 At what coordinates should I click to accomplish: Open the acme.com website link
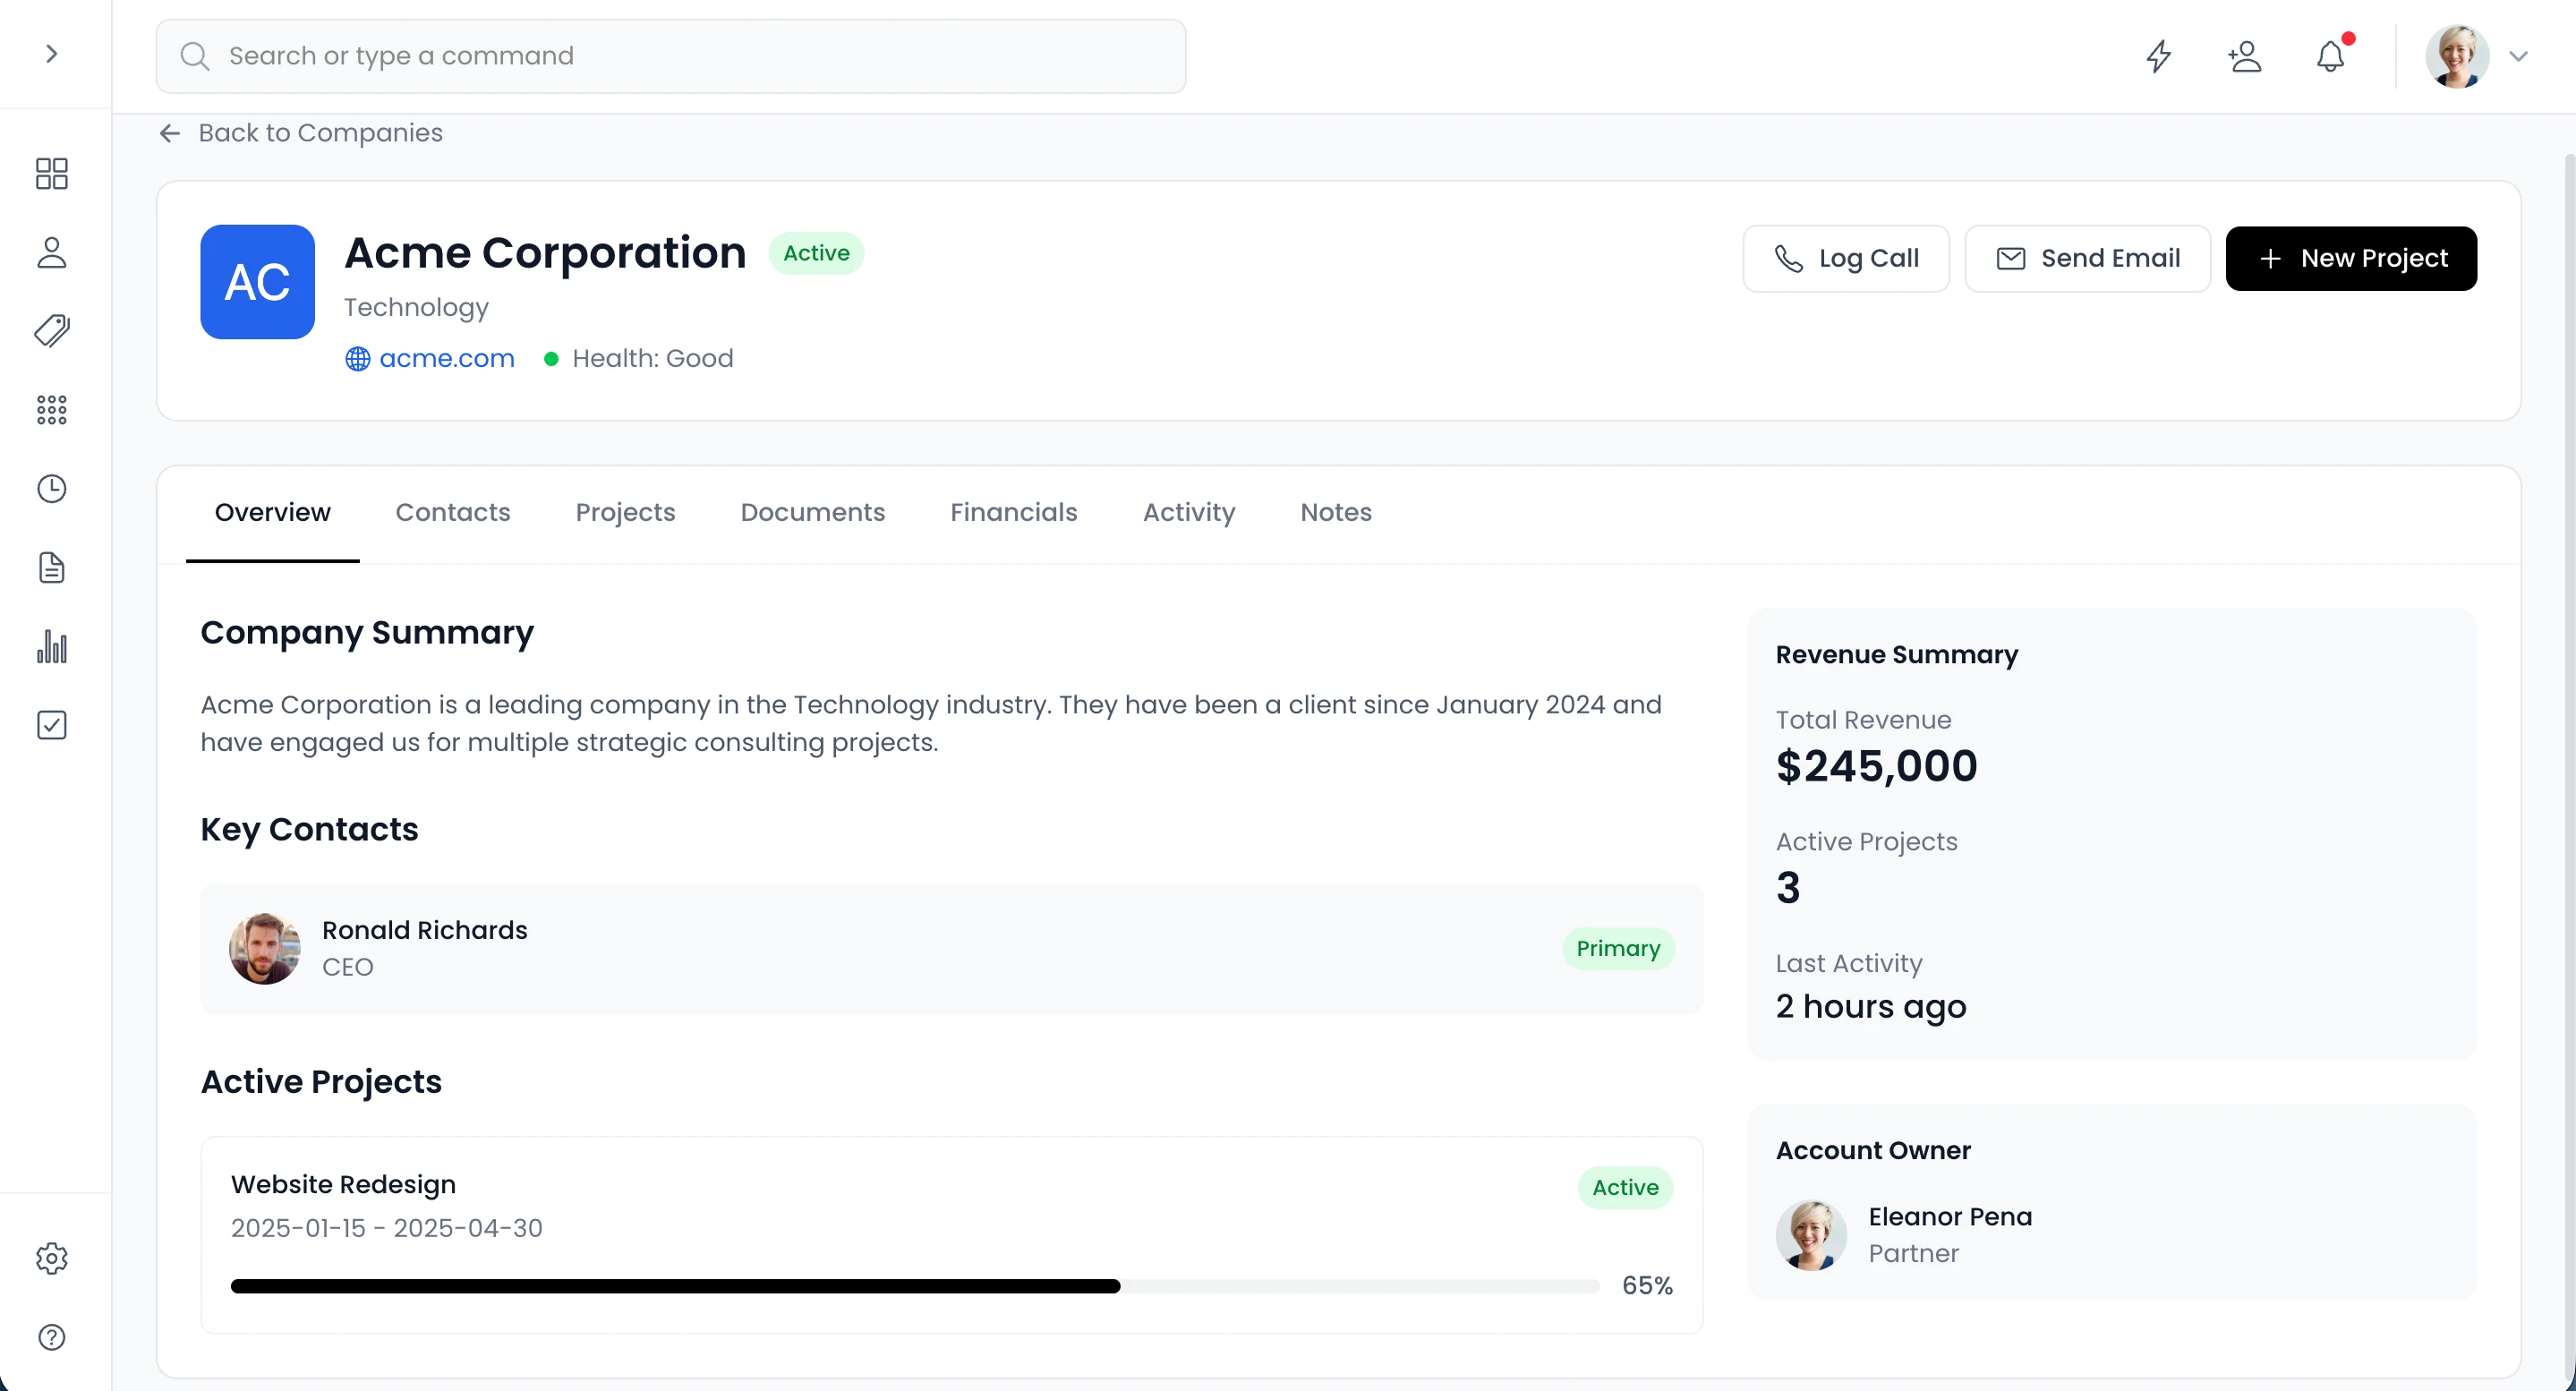446,358
